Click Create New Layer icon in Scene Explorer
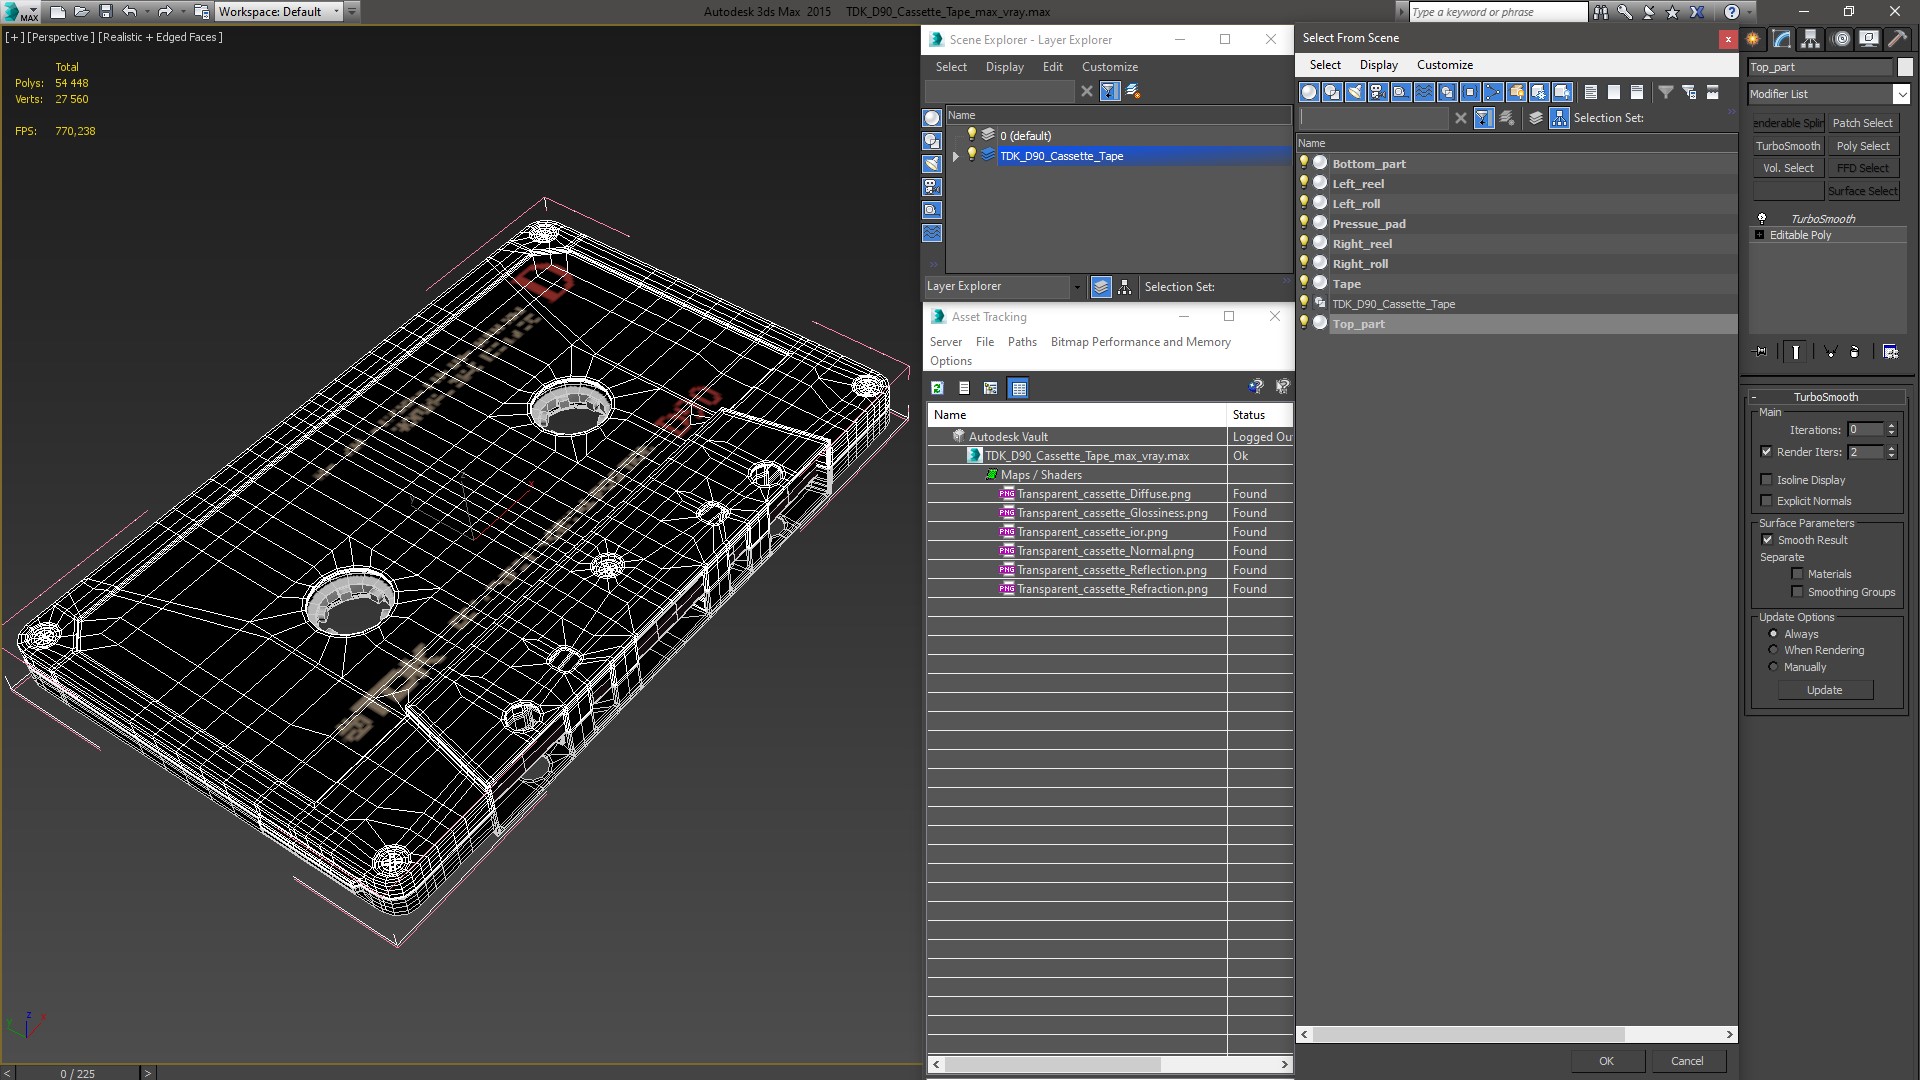 click(1133, 91)
